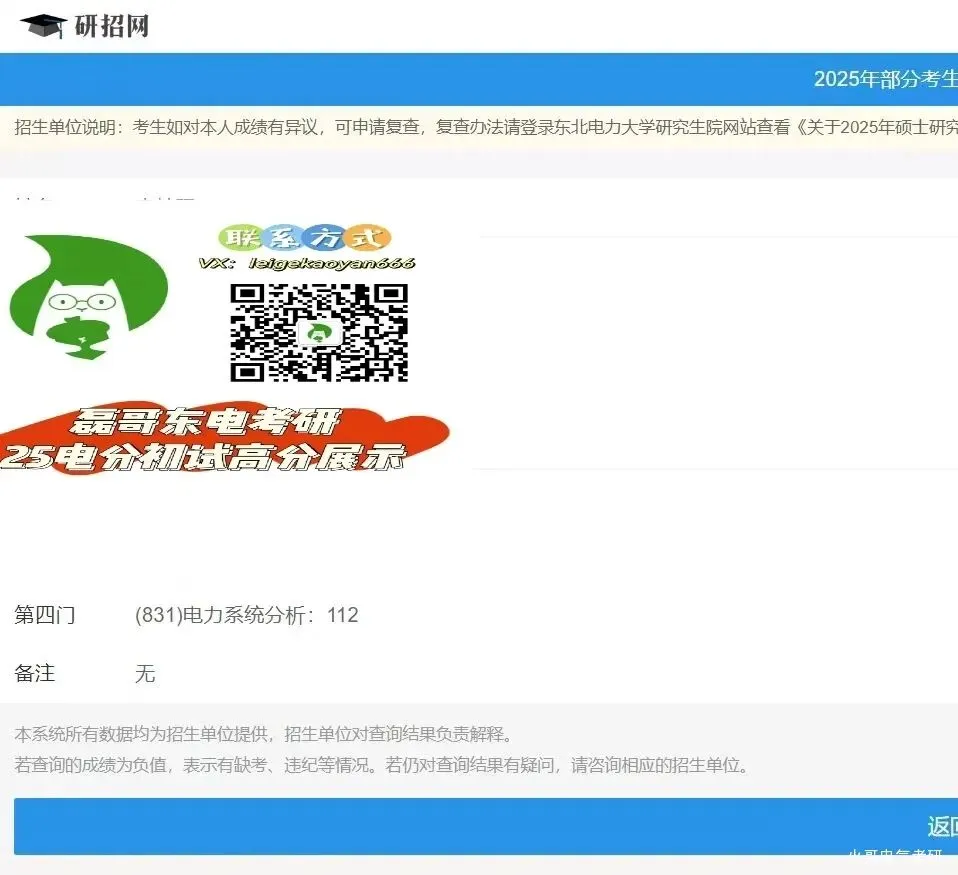
Task: Select the 第四门 row label
Action: click(45, 615)
